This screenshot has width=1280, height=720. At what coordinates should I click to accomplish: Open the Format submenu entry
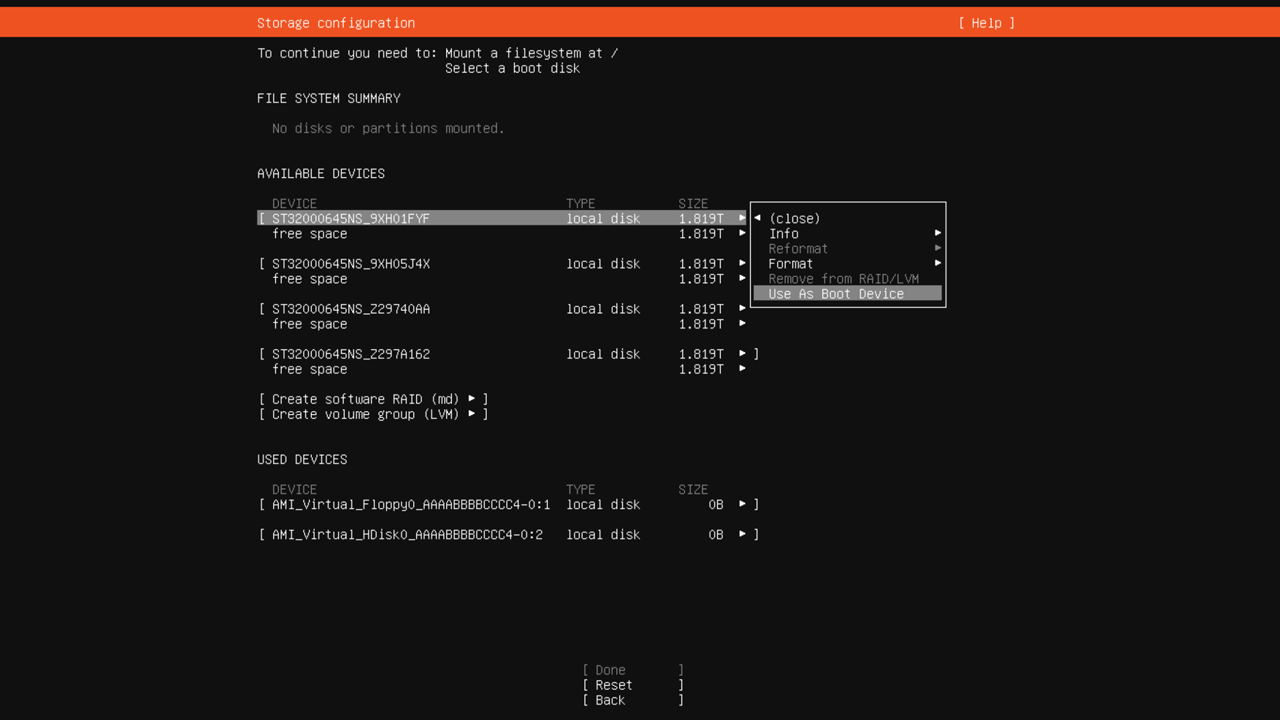pos(791,264)
